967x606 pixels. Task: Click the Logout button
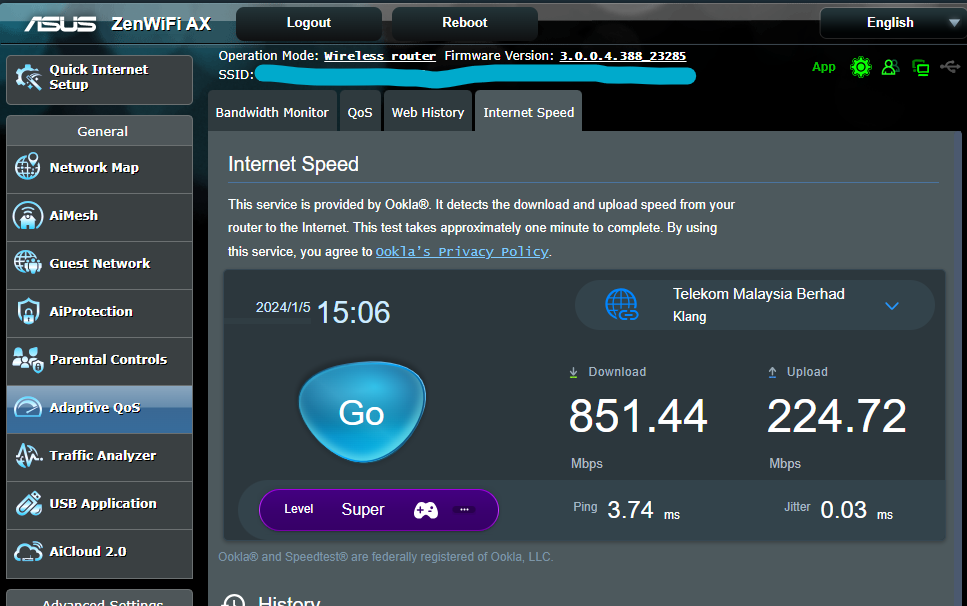pyautogui.click(x=308, y=23)
